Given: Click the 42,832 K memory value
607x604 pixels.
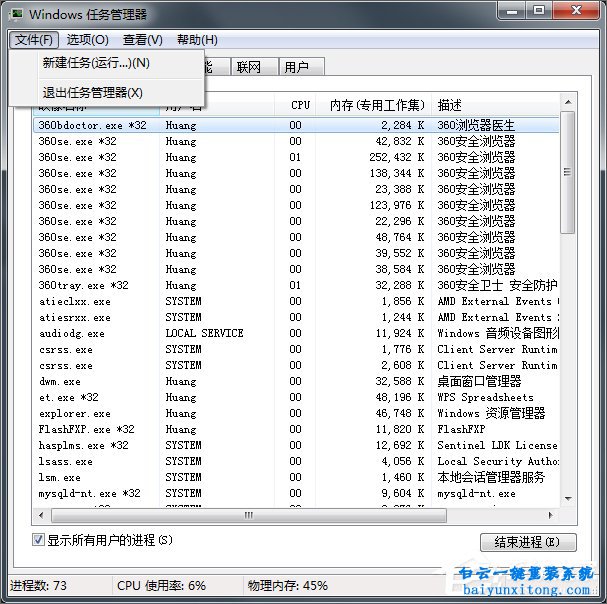Looking at the screenshot, I should [400, 141].
